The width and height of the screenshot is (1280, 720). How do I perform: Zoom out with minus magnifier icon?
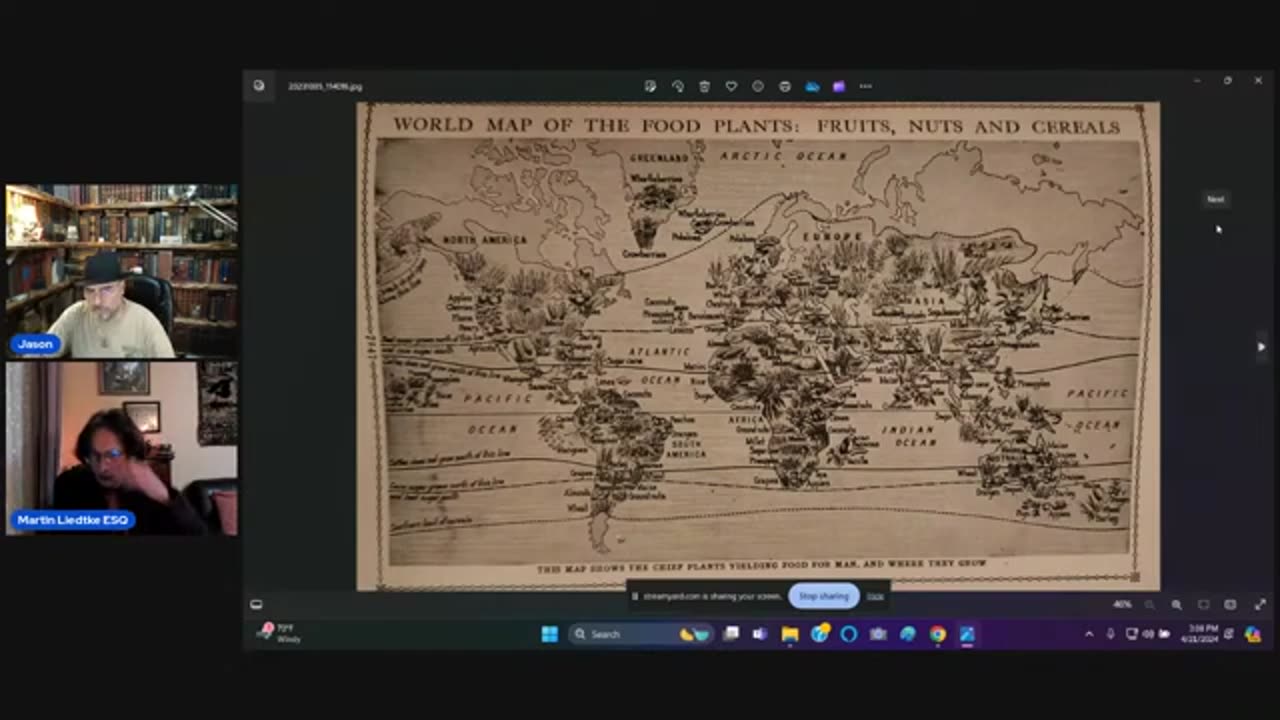pos(1149,604)
